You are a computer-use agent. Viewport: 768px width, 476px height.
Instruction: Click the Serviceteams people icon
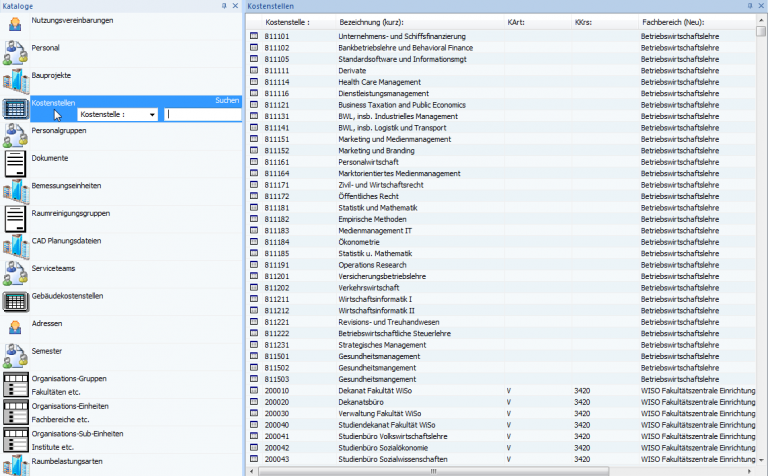tap(15, 273)
